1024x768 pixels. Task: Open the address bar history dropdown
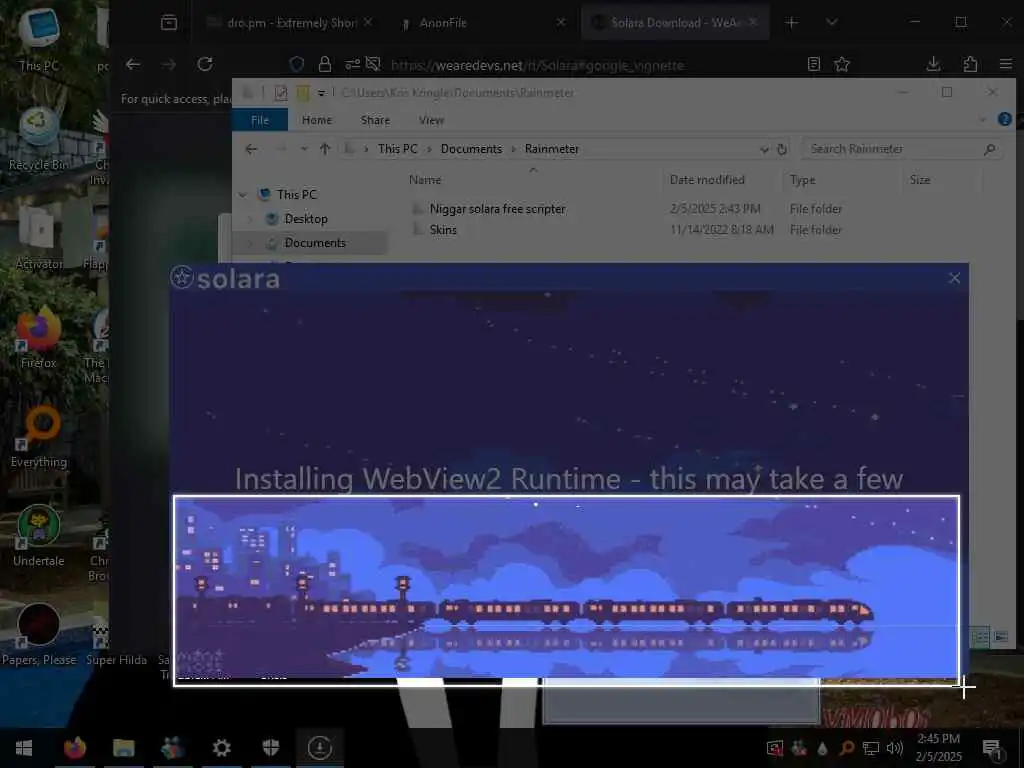(764, 149)
